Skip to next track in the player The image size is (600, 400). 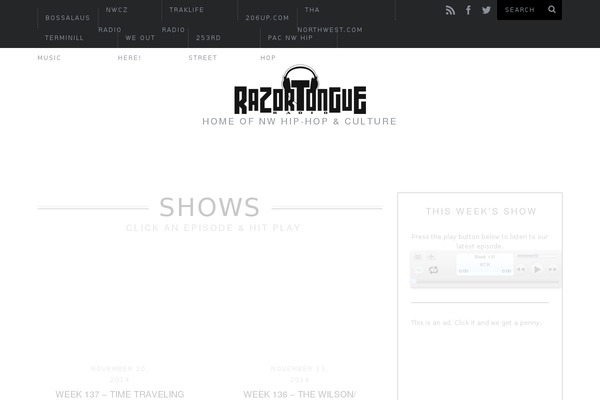click(553, 269)
